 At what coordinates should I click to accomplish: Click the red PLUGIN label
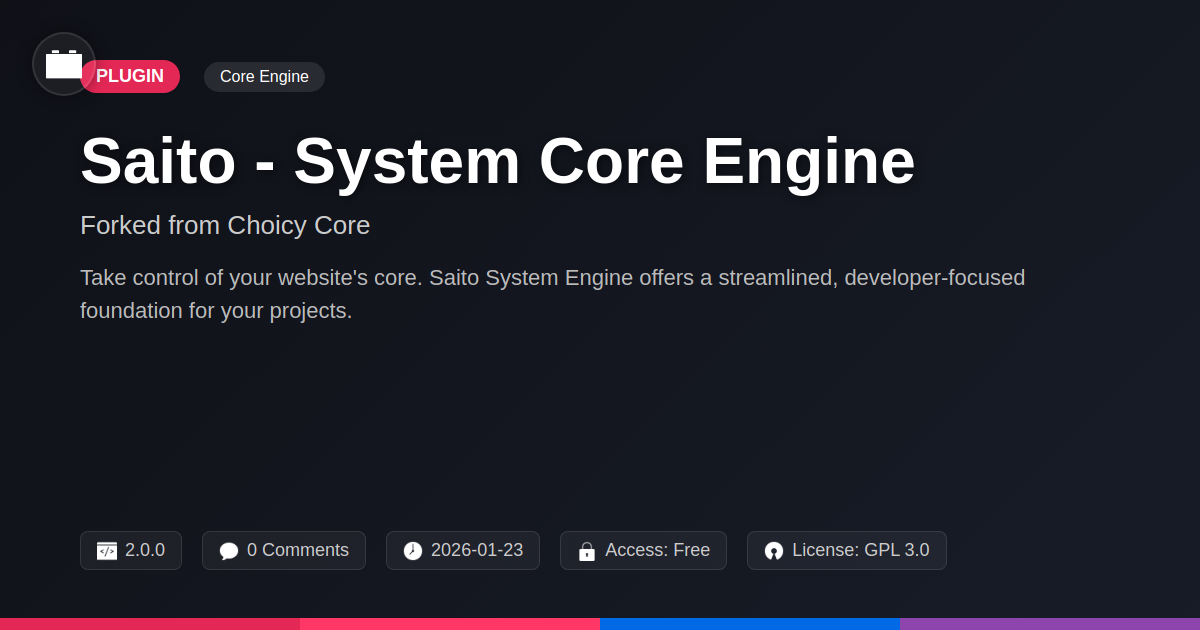pos(130,77)
